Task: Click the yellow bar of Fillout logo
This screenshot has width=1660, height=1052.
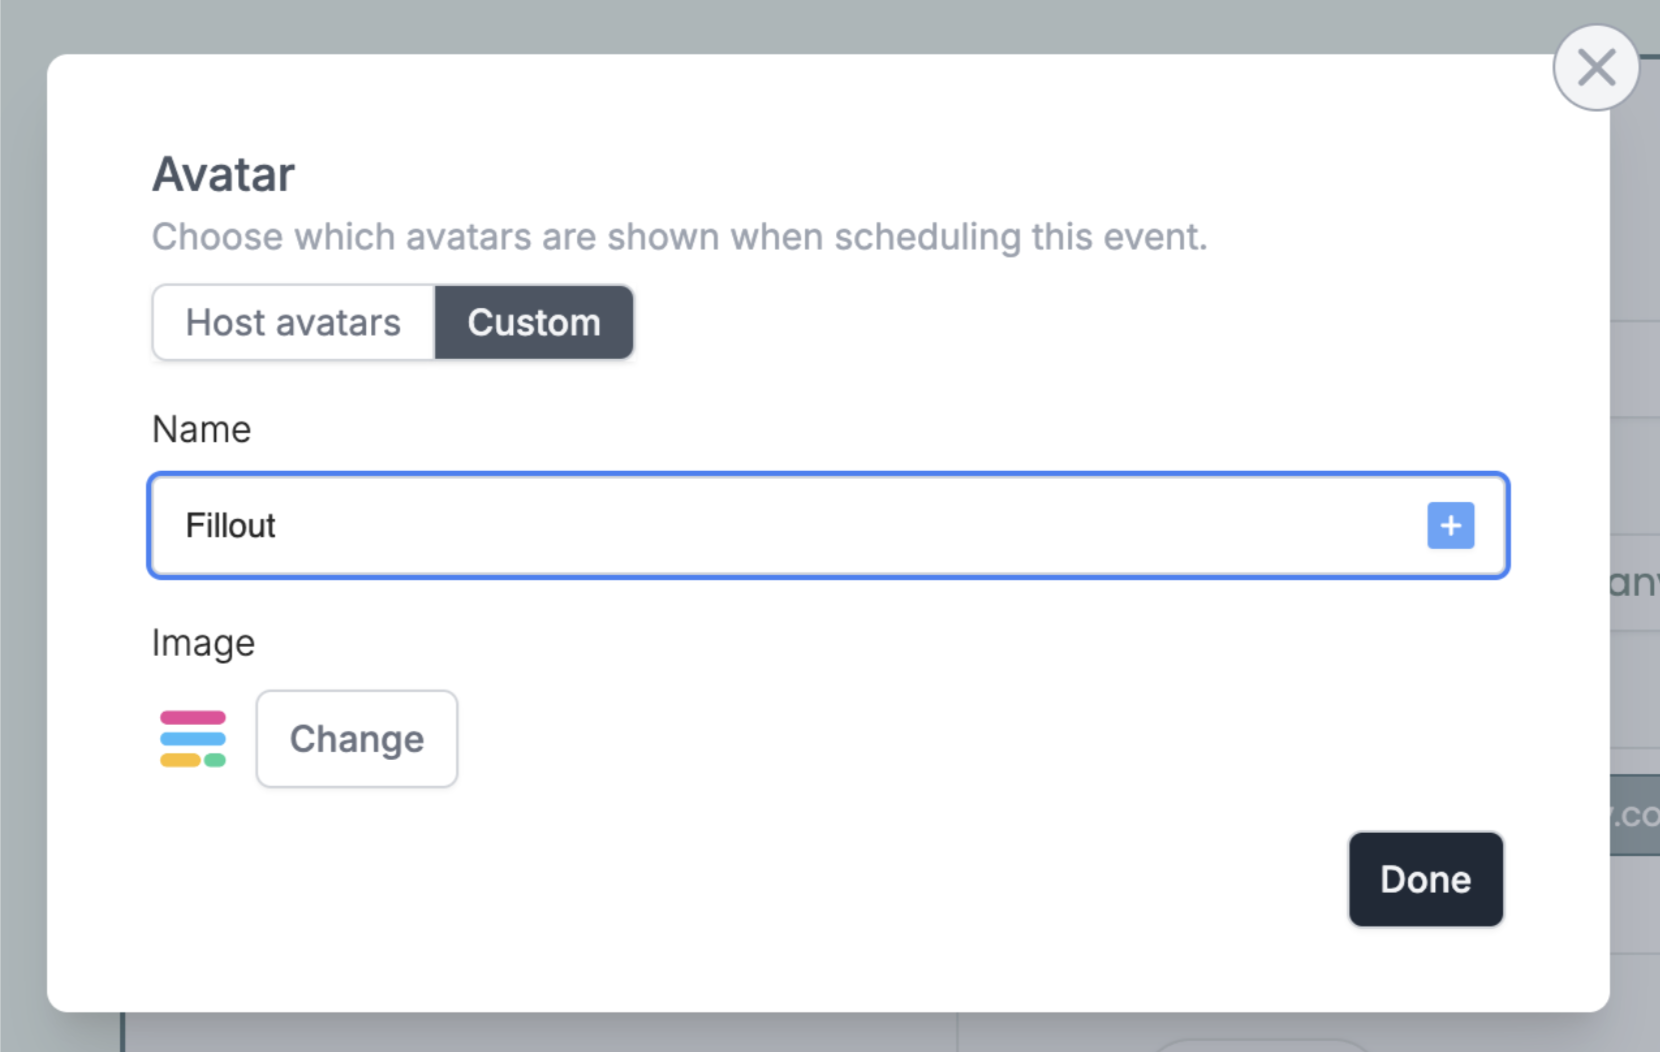Action: coord(180,760)
